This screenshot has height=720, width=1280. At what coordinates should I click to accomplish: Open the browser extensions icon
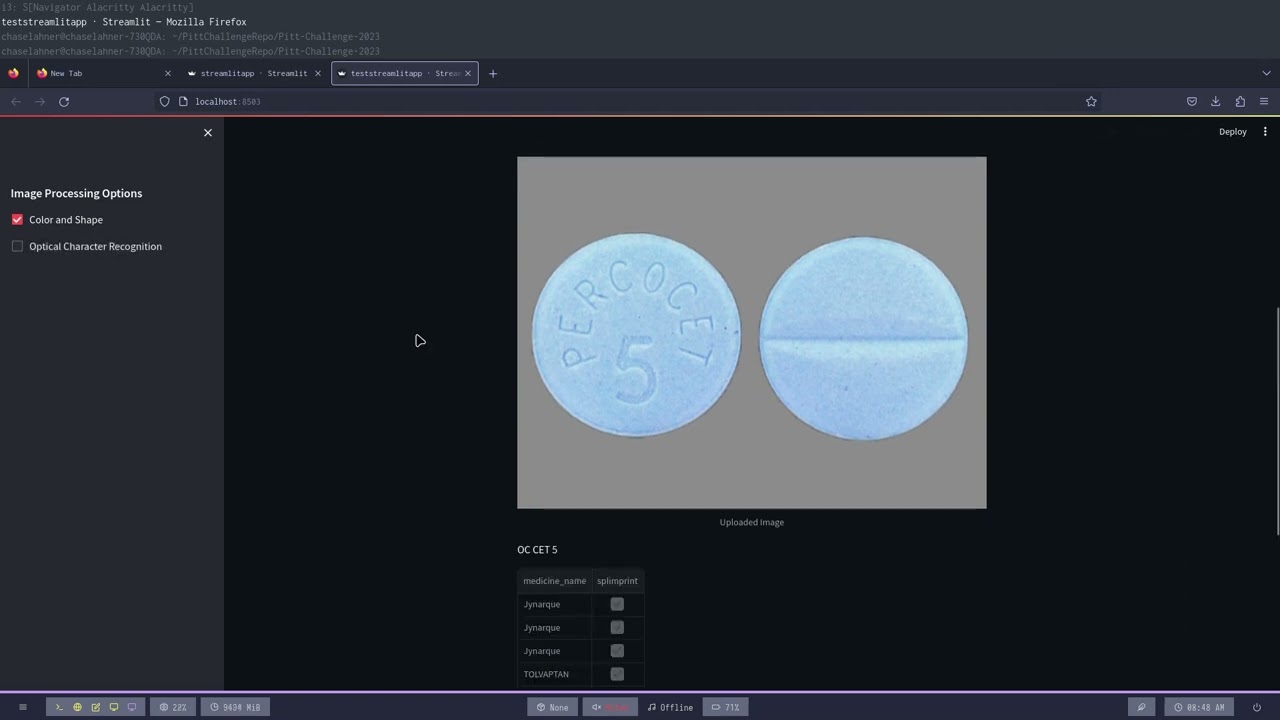pyautogui.click(x=1240, y=101)
